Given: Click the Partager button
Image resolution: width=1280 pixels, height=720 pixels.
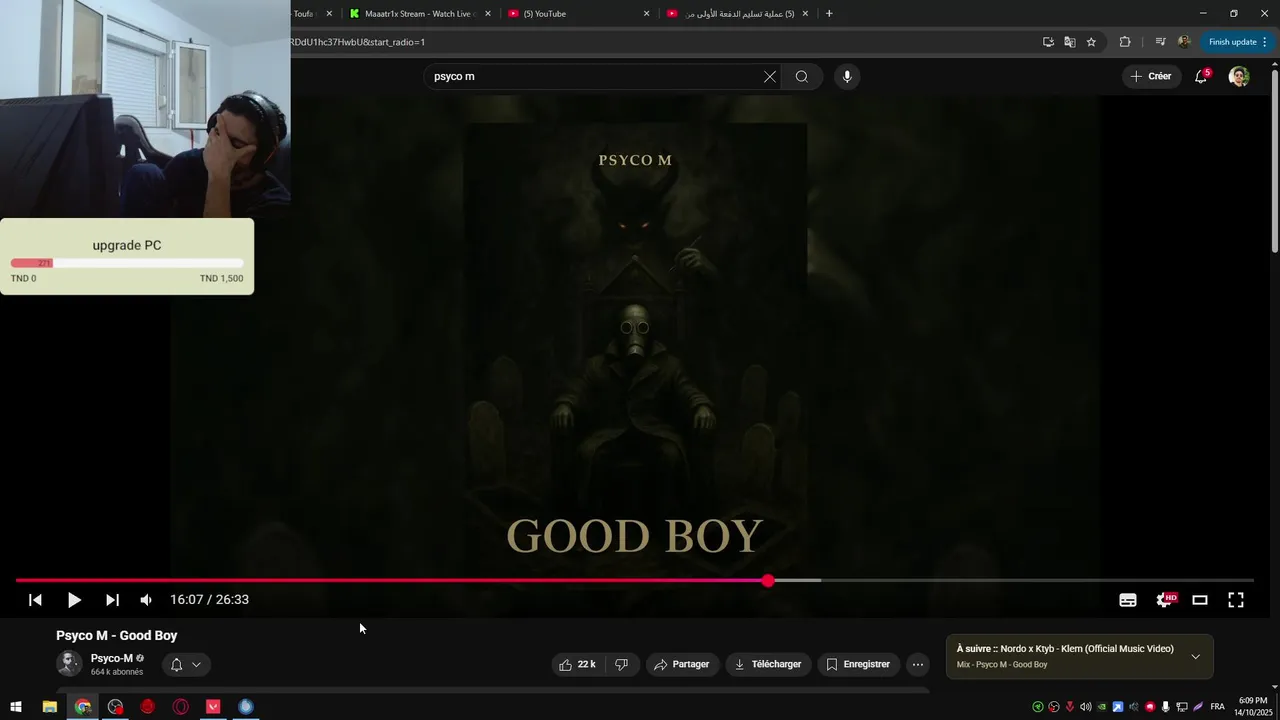Looking at the screenshot, I should pyautogui.click(x=682, y=664).
